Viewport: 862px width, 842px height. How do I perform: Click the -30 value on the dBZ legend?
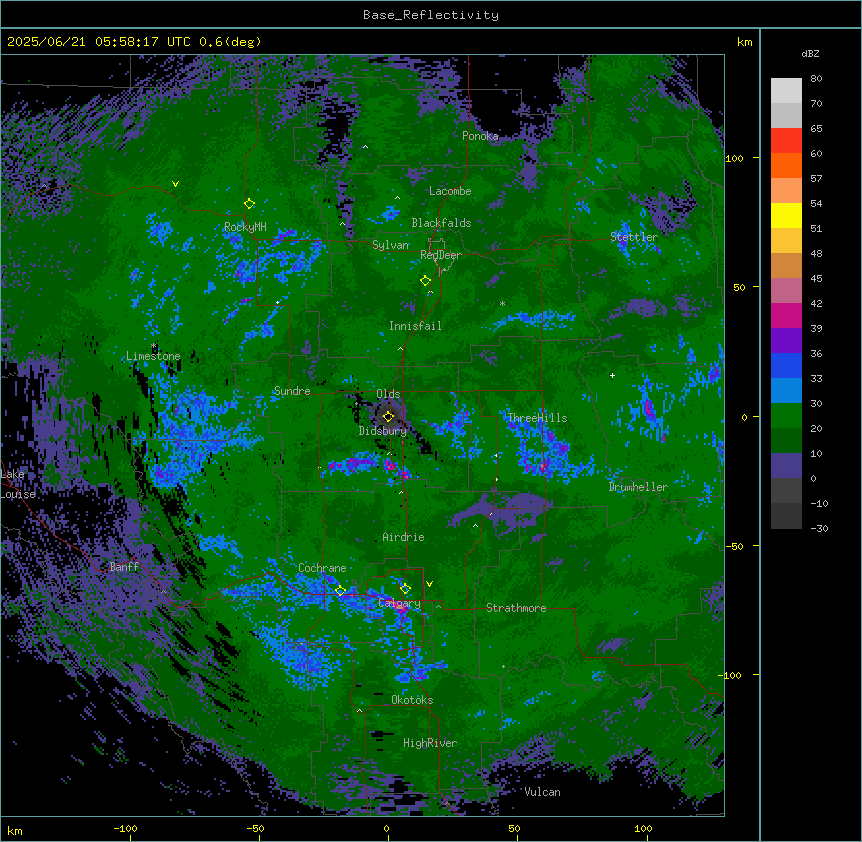pyautogui.click(x=819, y=528)
